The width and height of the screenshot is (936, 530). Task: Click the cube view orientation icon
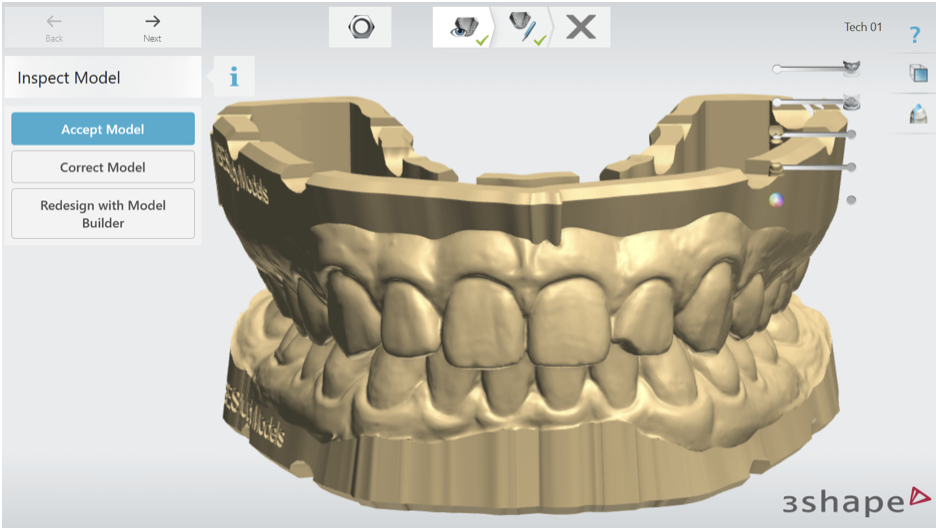(x=917, y=73)
